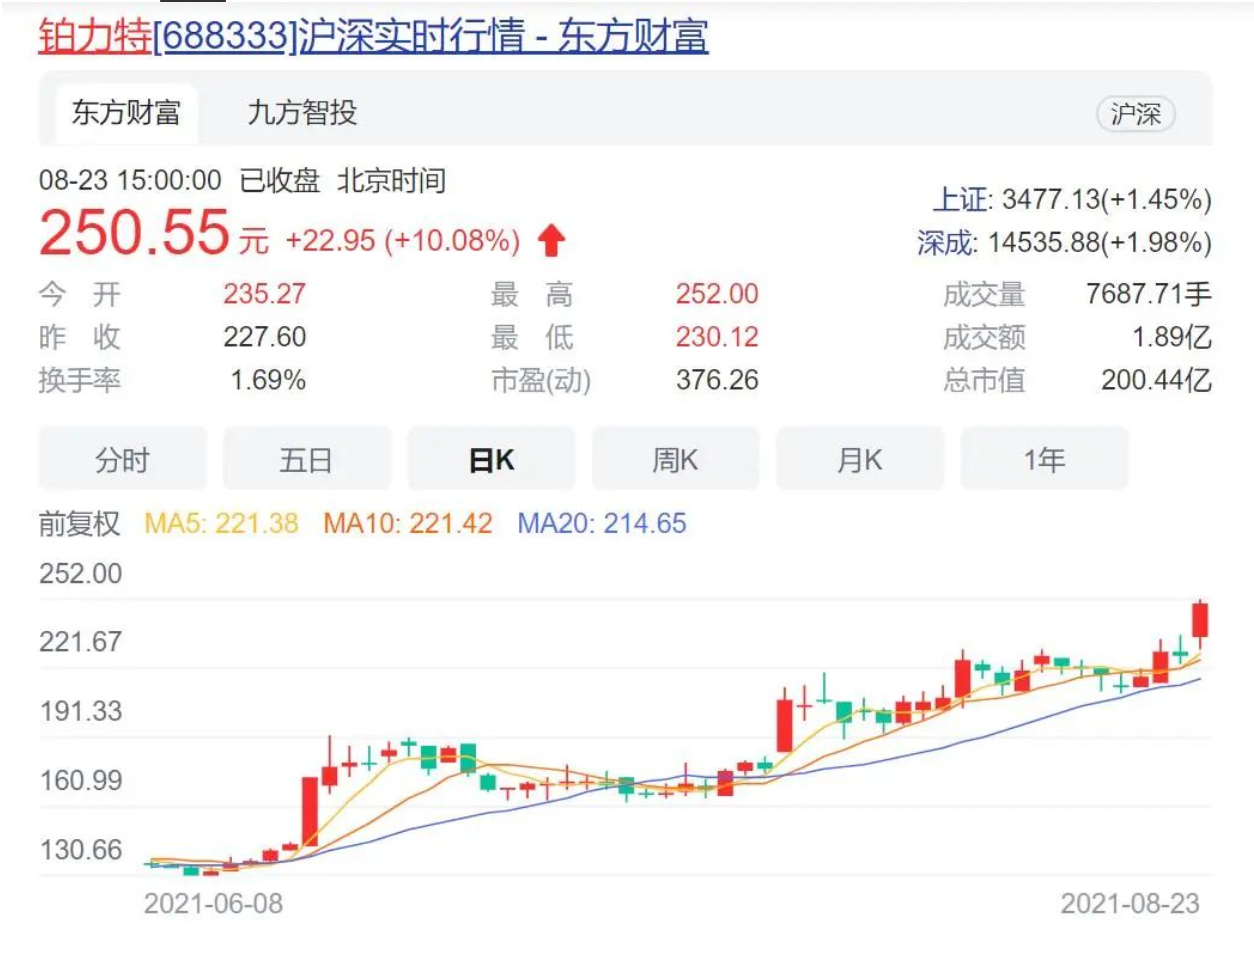Click the 深成 index label
The width and height of the screenshot is (1254, 953).
945,242
